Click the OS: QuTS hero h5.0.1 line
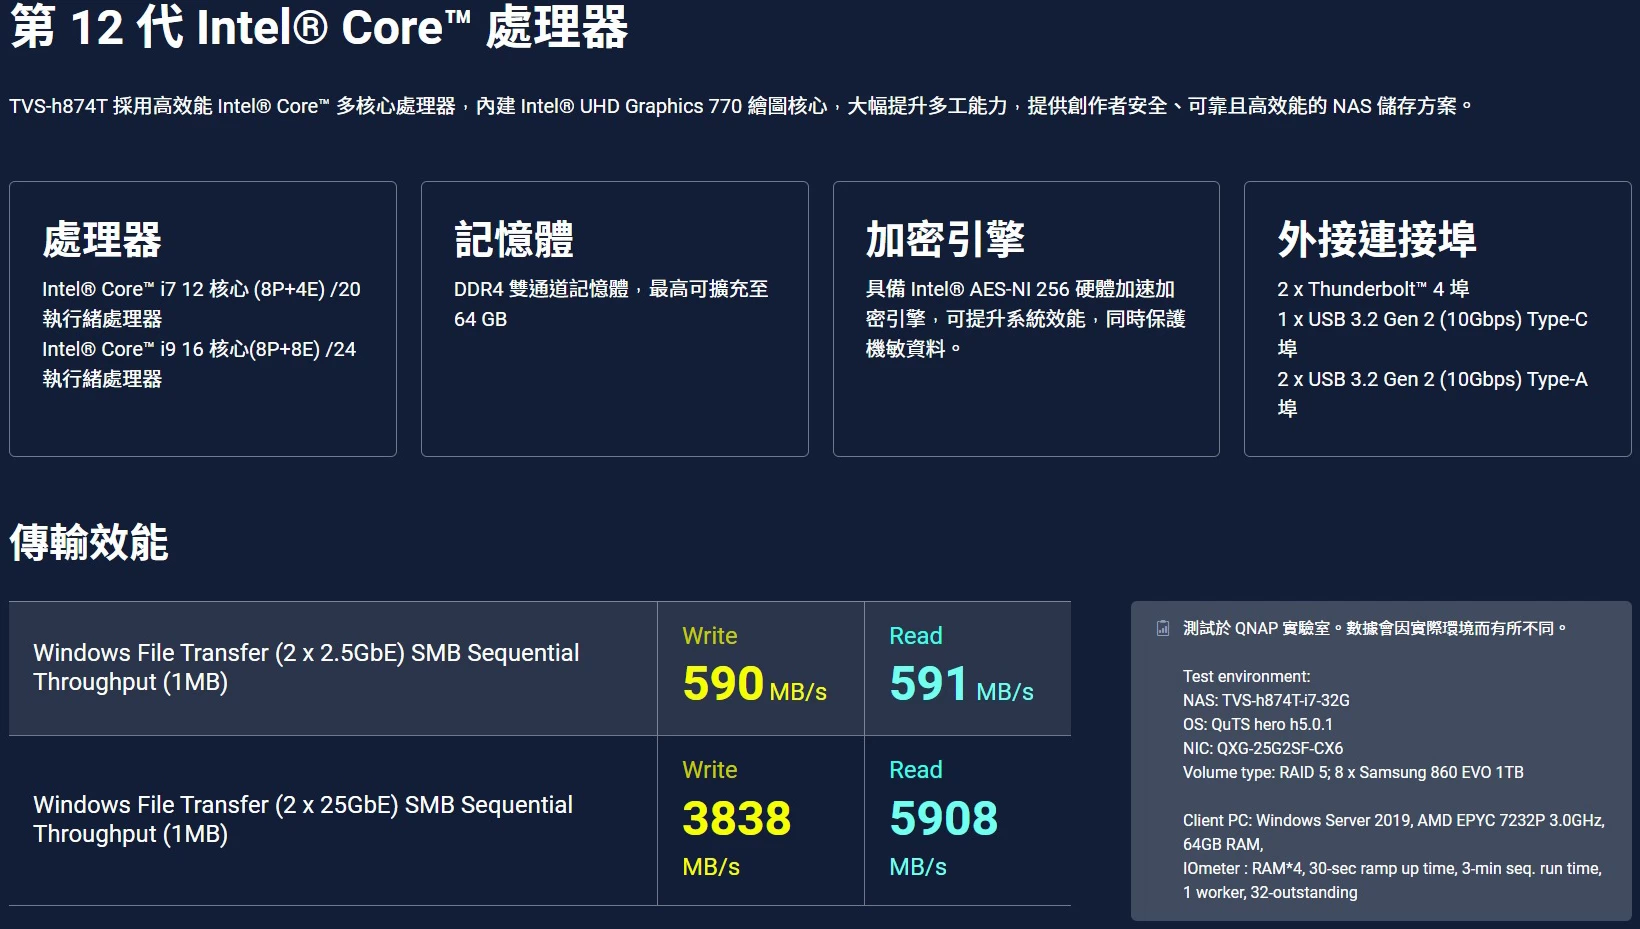 tap(1258, 724)
